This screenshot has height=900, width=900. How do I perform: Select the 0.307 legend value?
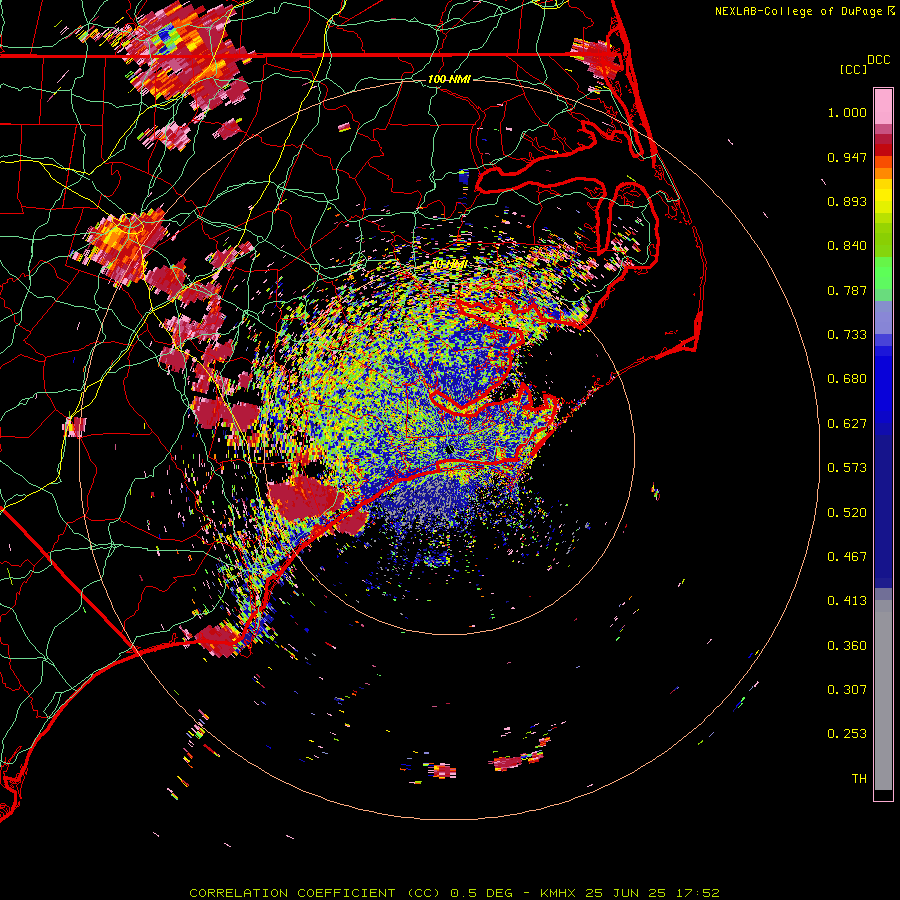[847, 690]
